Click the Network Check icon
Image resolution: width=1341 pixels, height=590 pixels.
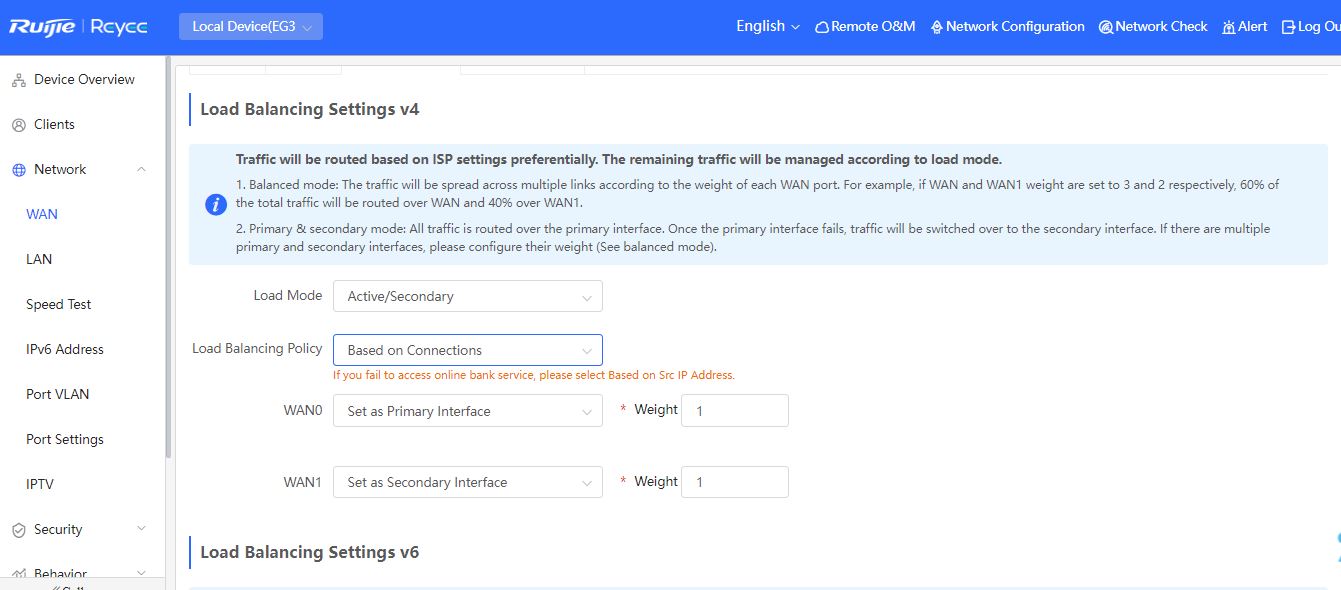click(x=1106, y=27)
